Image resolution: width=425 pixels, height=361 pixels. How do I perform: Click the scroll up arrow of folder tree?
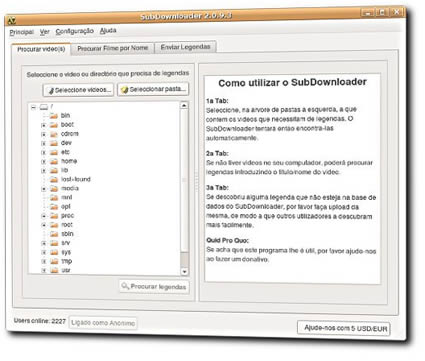(x=184, y=106)
